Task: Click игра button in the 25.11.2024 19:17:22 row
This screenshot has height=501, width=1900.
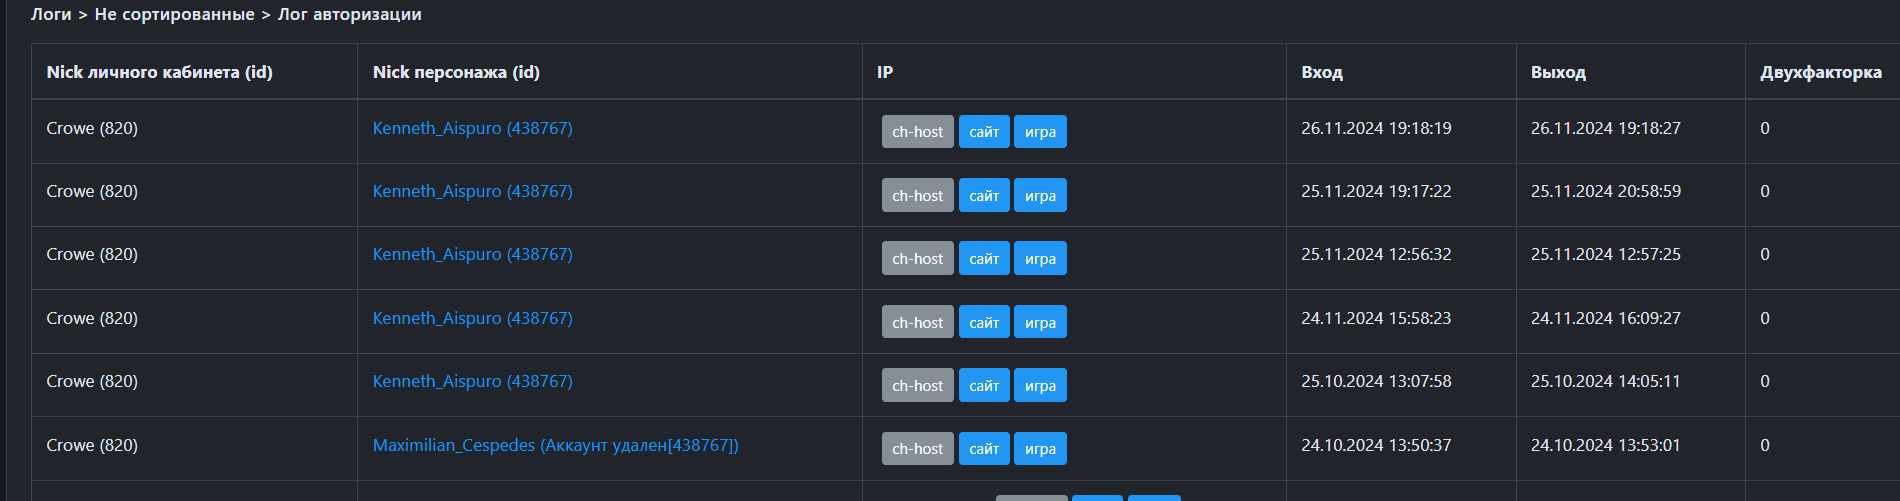Action: tap(1040, 196)
